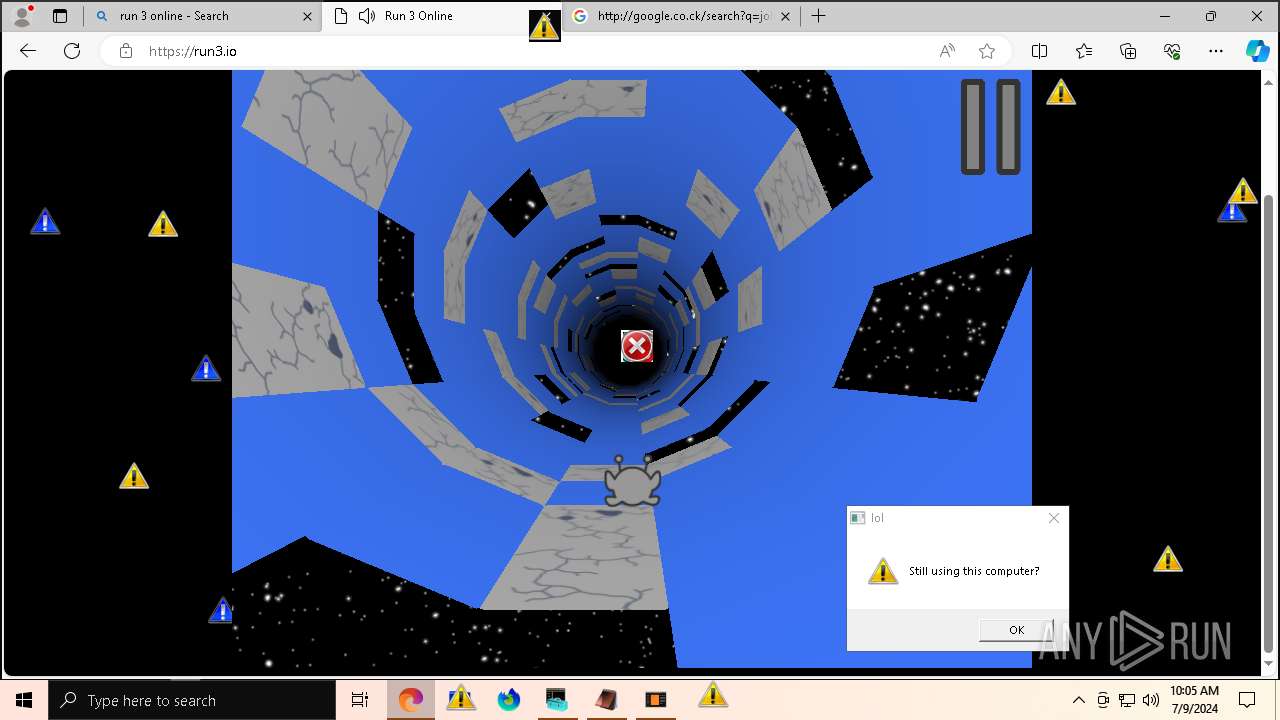Open the Windows Start menu
Image resolution: width=1280 pixels, height=720 pixels.
coord(24,700)
